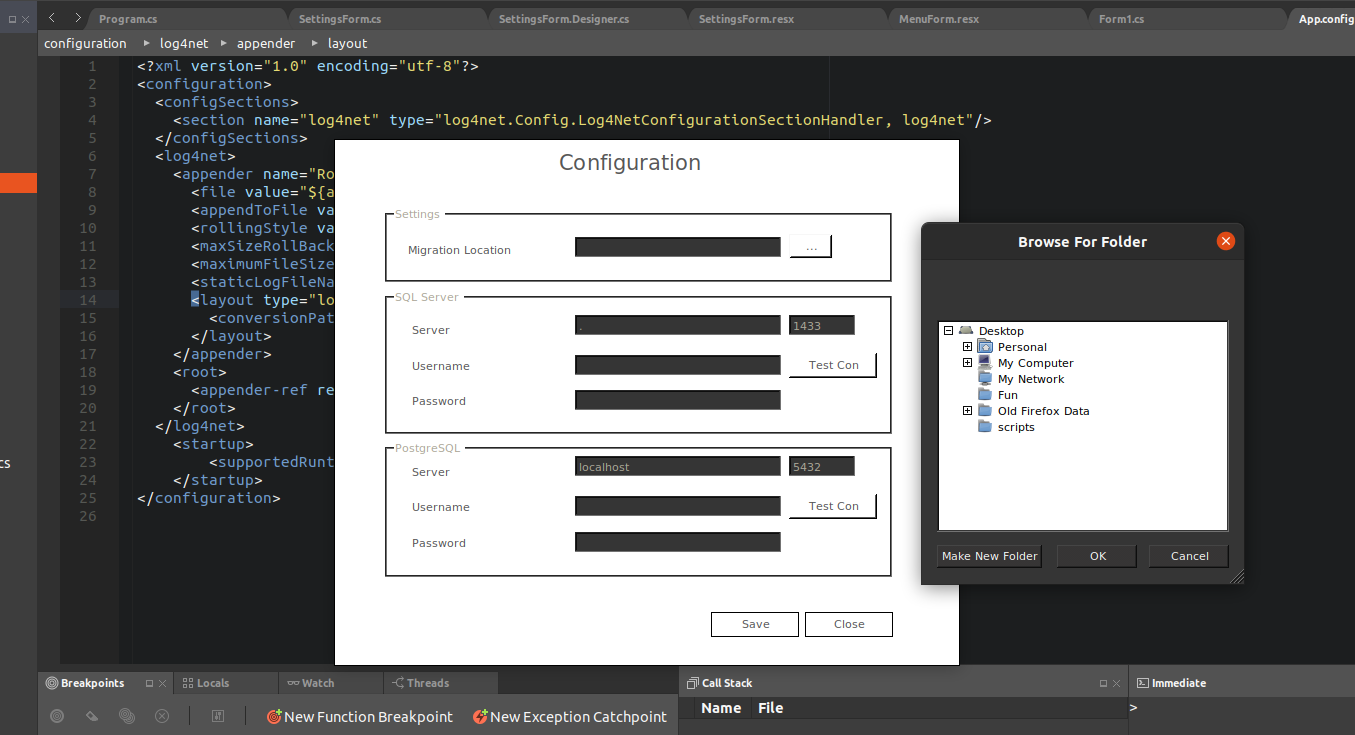The width and height of the screenshot is (1355, 735).
Task: Close the Browse For Folder dialog
Action: (x=1226, y=241)
